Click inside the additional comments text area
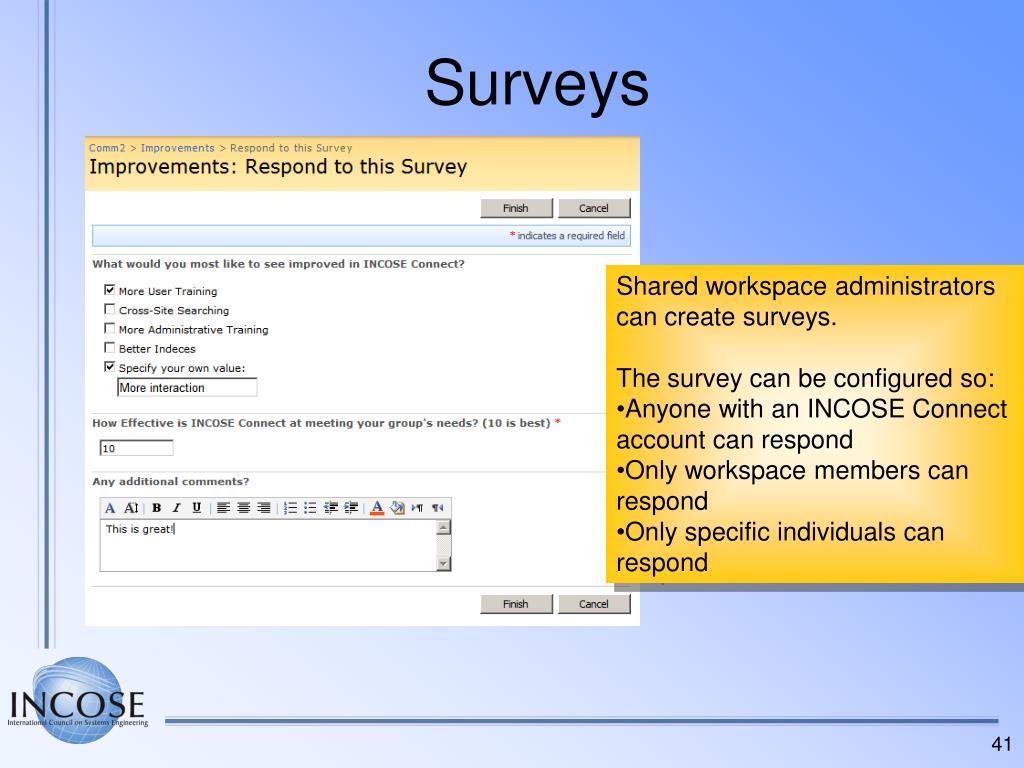This screenshot has width=1024, height=768. coord(268,545)
